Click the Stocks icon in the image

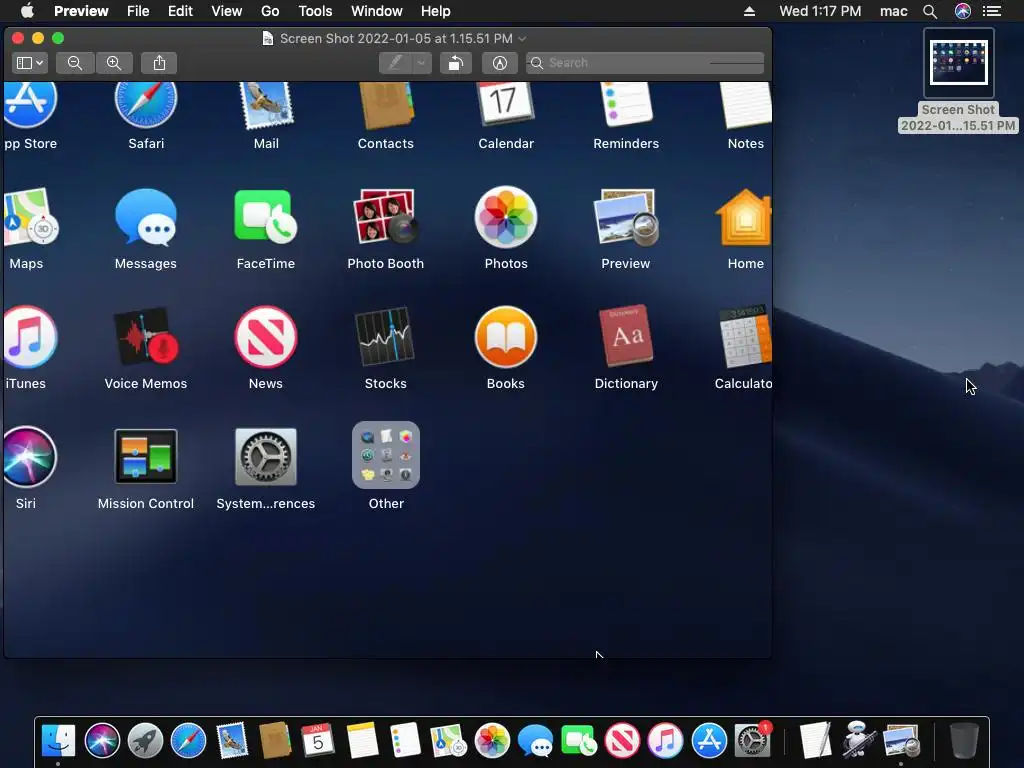[385, 337]
